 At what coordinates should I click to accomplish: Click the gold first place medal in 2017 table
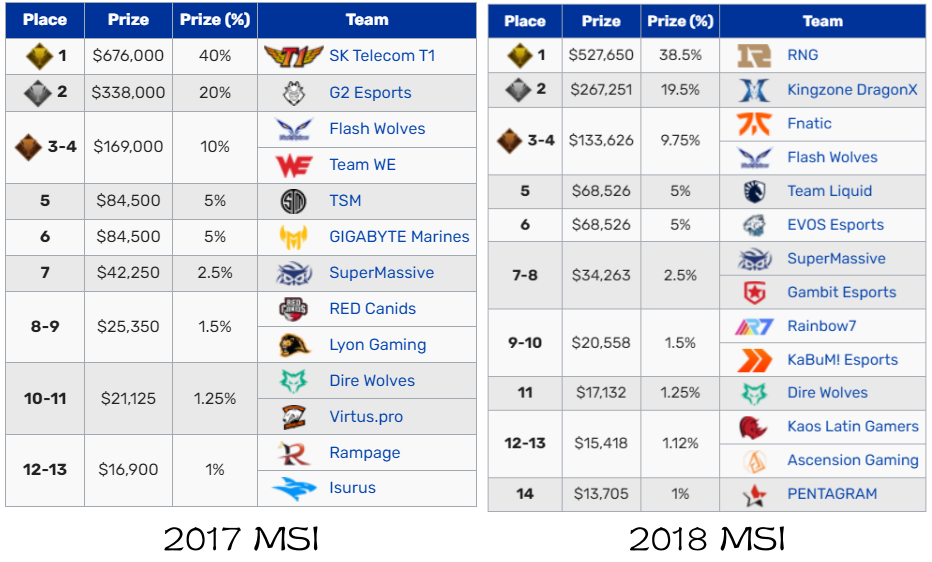40,56
